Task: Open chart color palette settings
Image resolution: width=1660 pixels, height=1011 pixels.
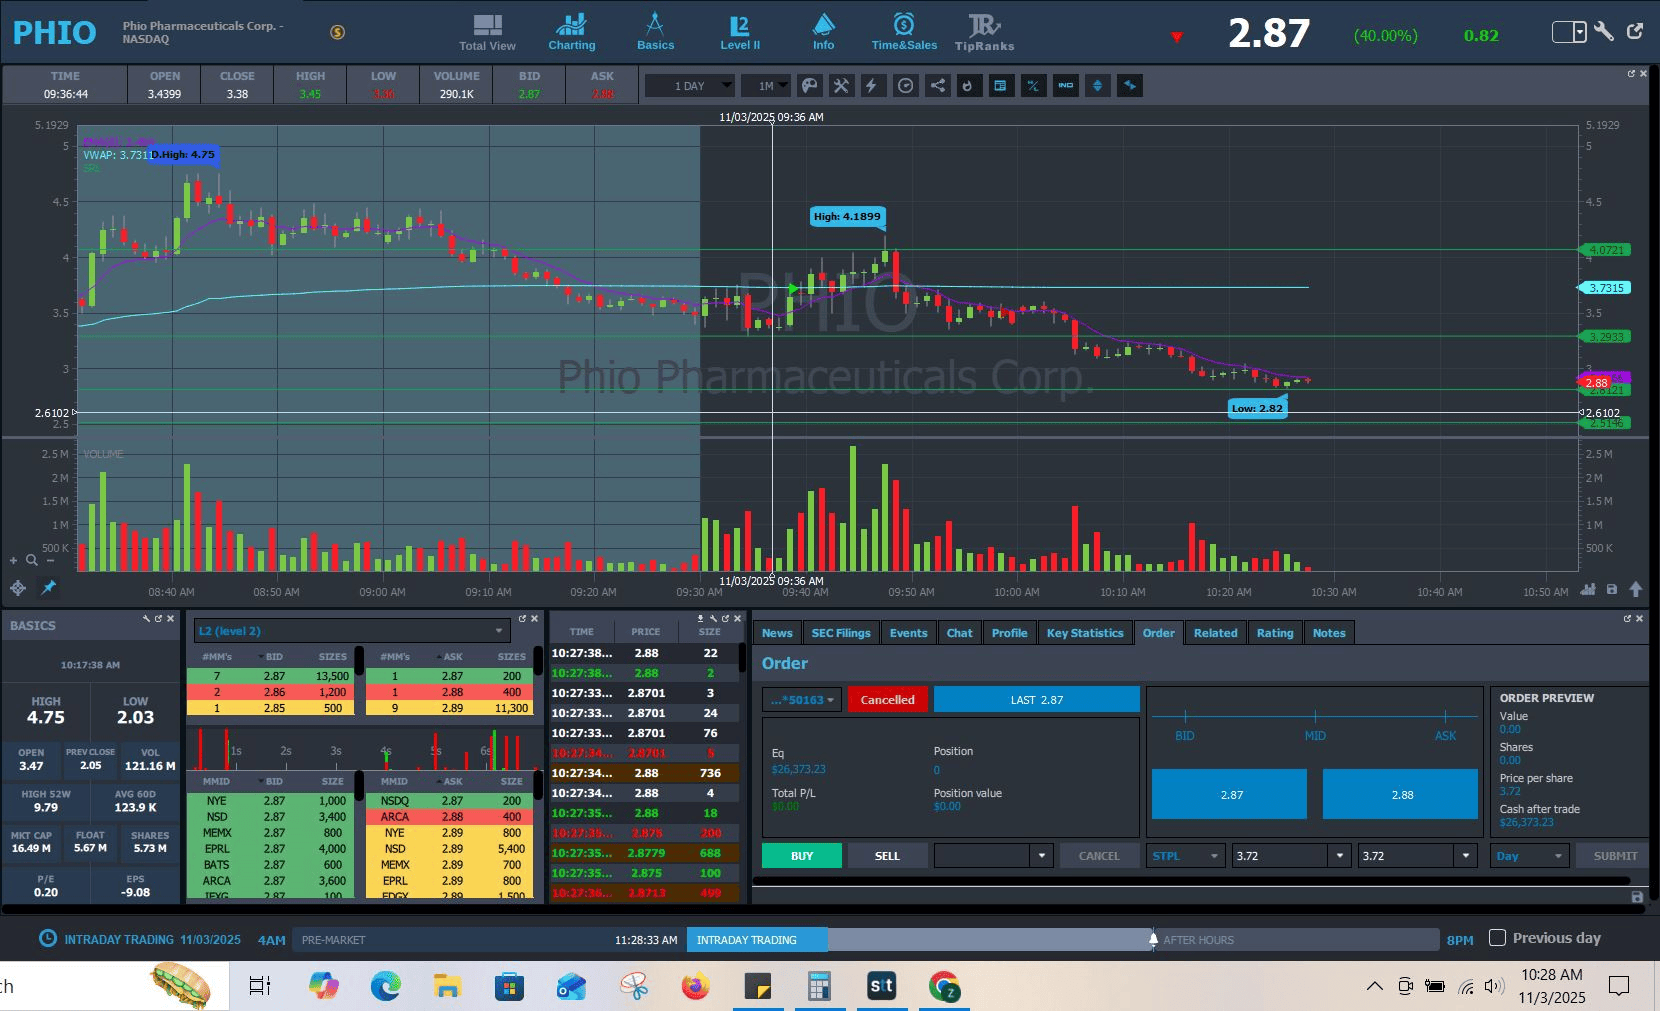Action: tap(810, 86)
